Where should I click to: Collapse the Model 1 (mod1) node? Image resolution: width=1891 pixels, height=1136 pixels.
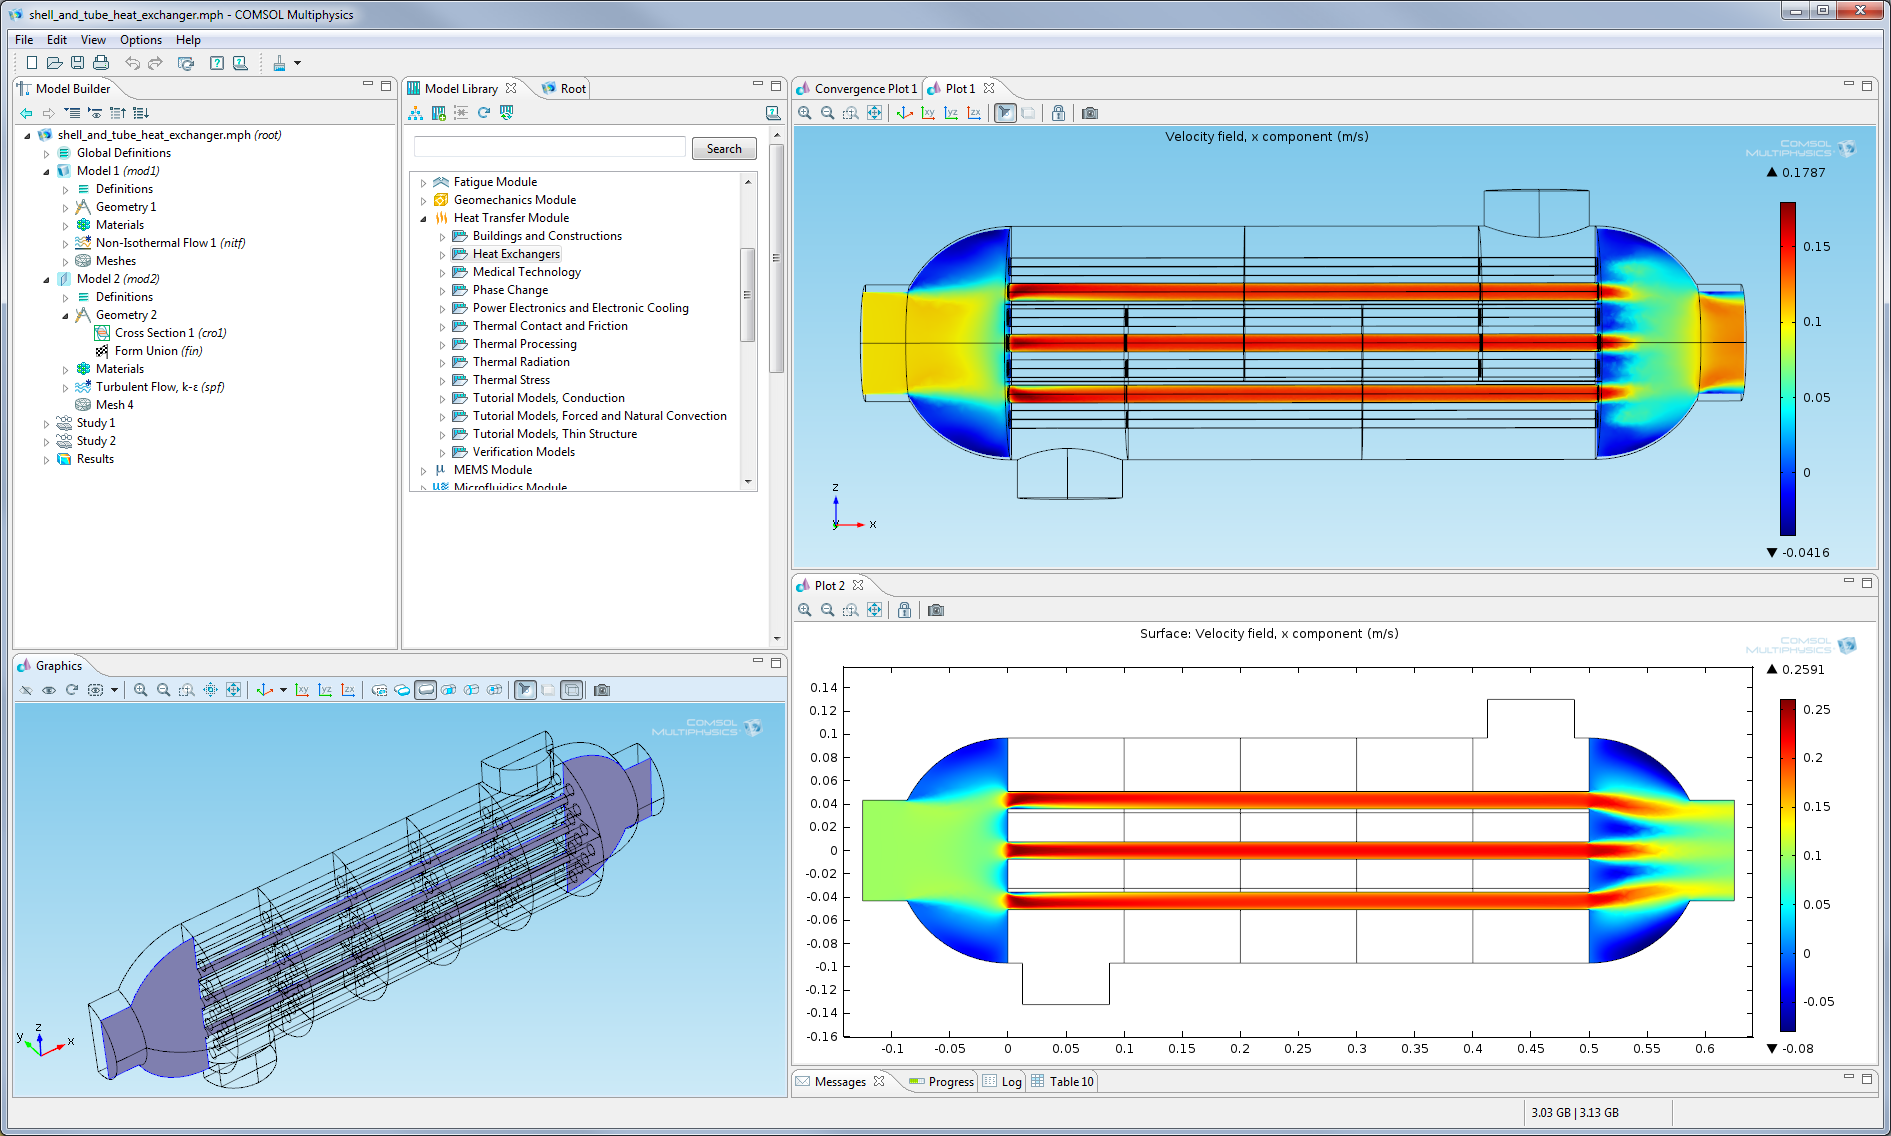46,172
